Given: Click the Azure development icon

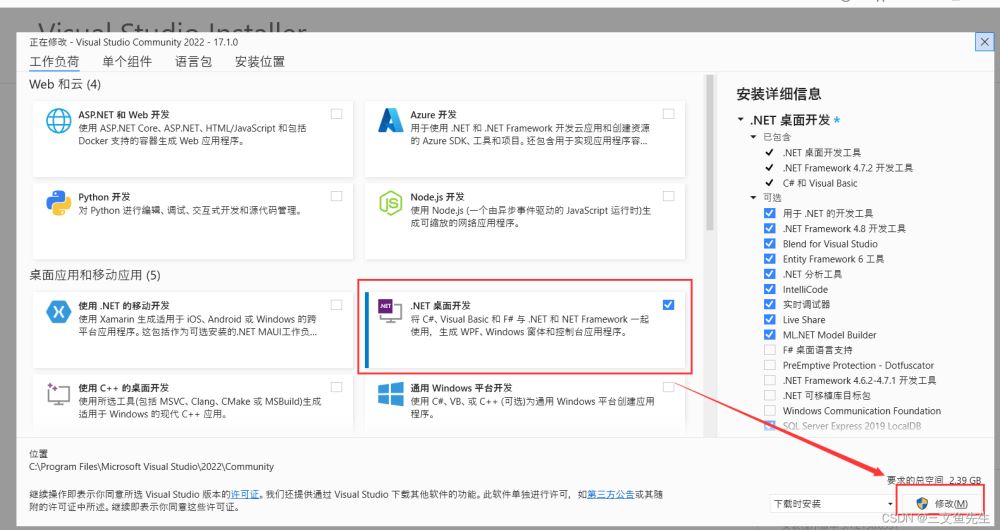Looking at the screenshot, I should [390, 122].
